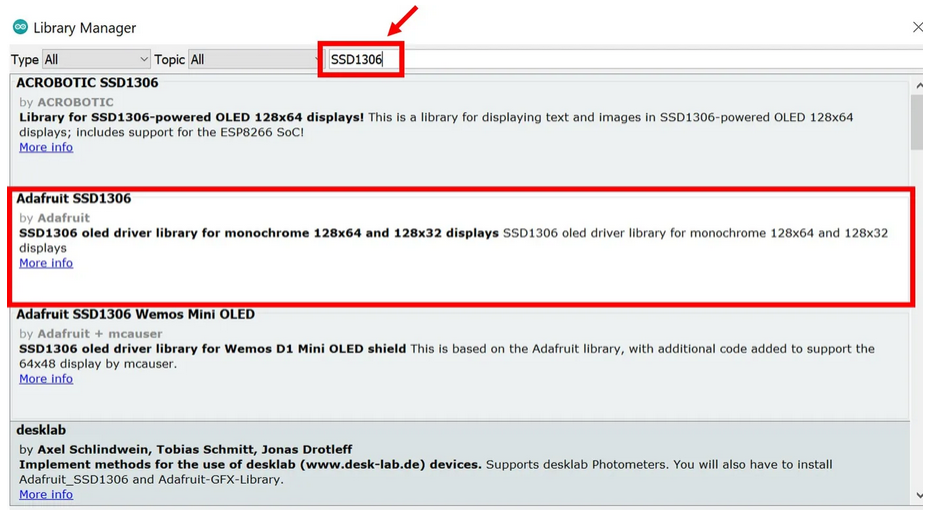The width and height of the screenshot is (931, 512).
Task: Select the highlighted Adafruit SSD1306 library title
Action: pyautogui.click(x=74, y=199)
